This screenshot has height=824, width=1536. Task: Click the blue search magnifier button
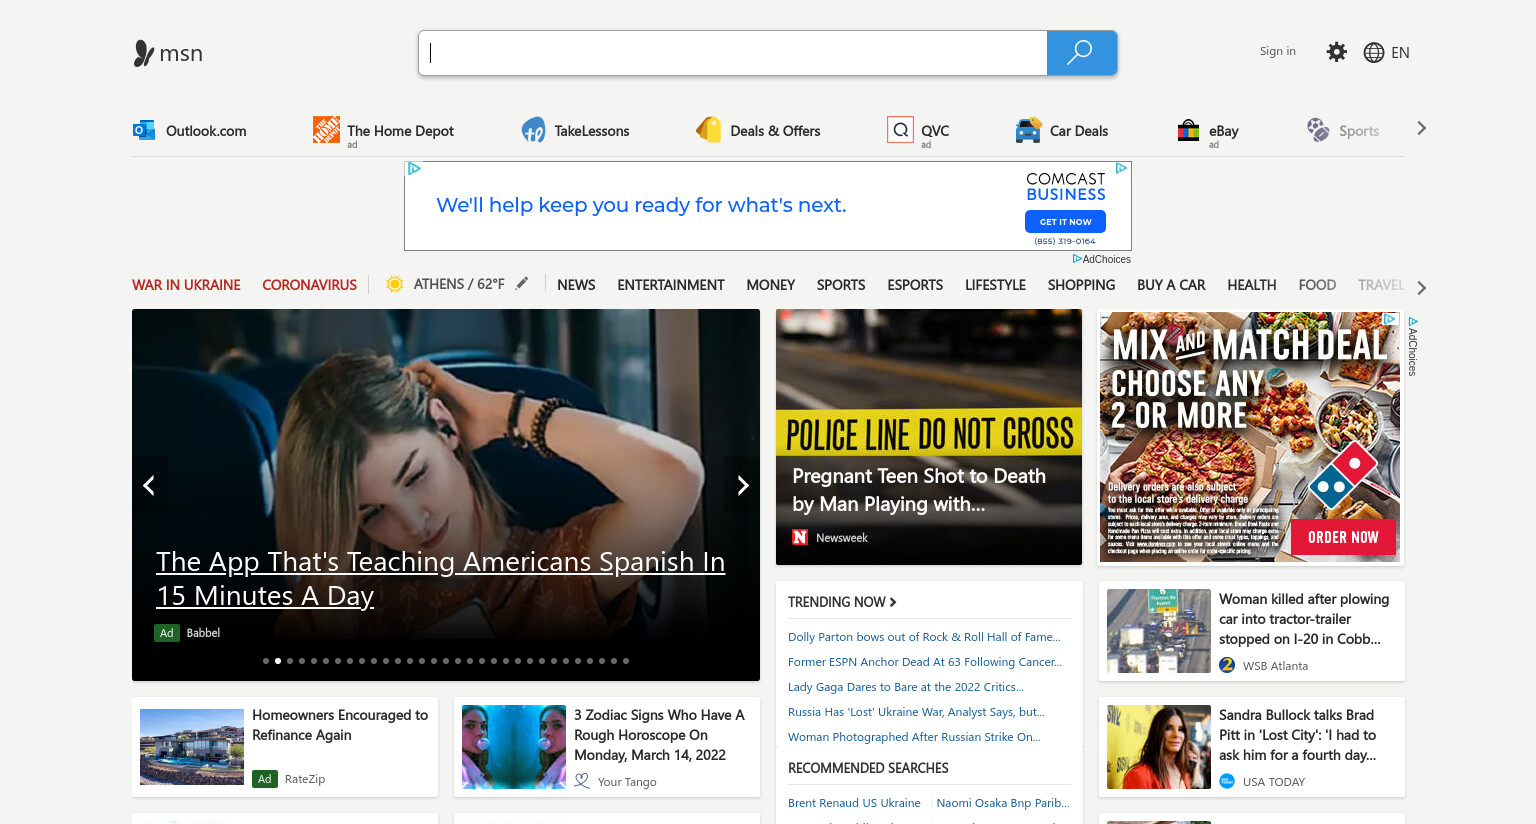click(x=1081, y=53)
